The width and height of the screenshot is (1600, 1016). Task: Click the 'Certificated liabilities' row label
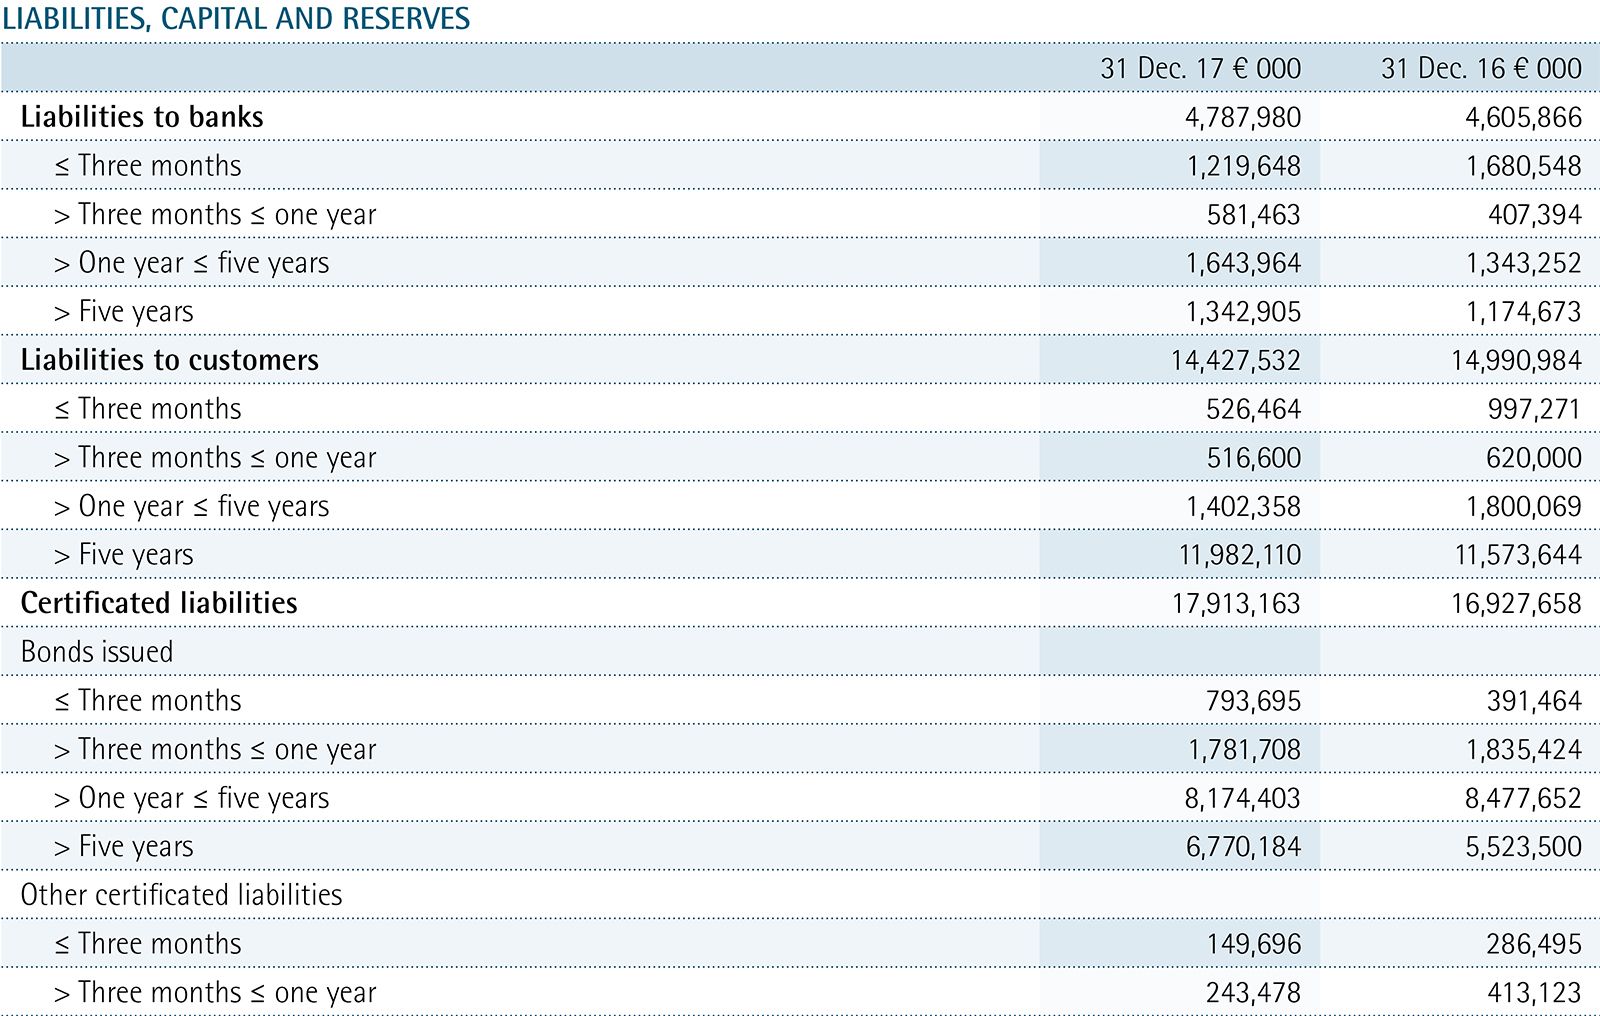pyautogui.click(x=159, y=603)
